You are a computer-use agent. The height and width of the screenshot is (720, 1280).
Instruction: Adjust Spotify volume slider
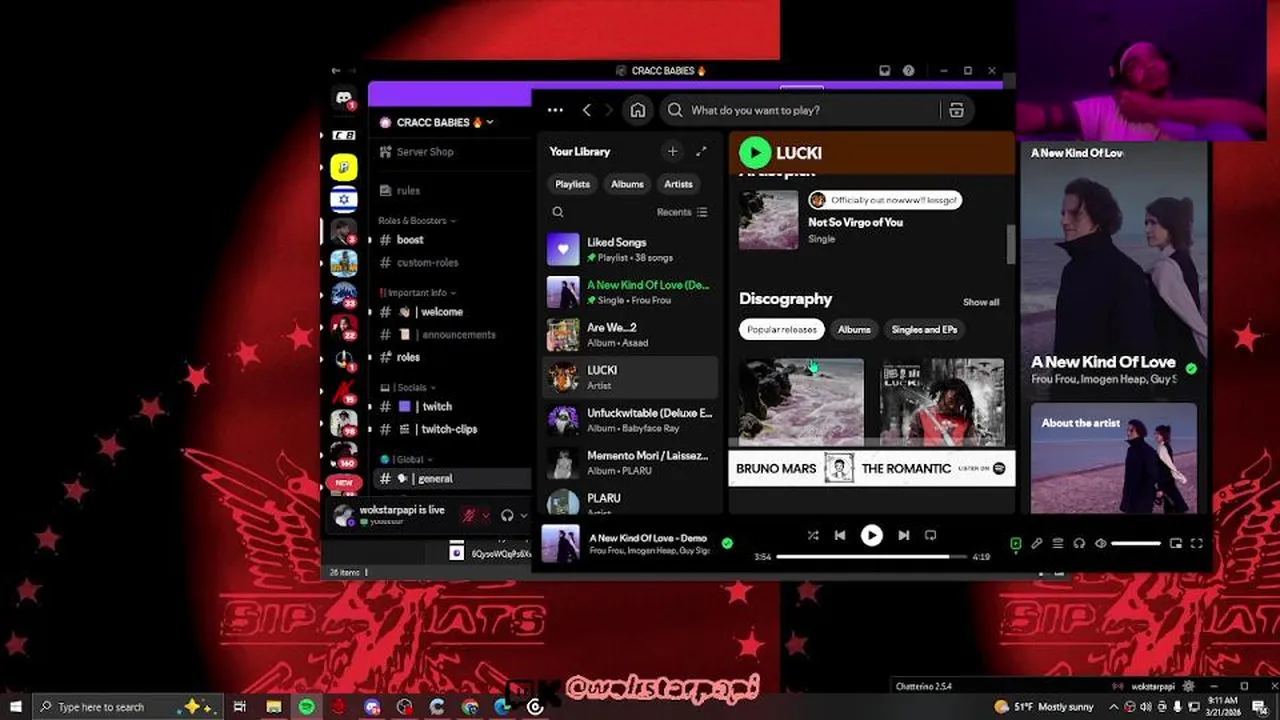[x=1136, y=543]
